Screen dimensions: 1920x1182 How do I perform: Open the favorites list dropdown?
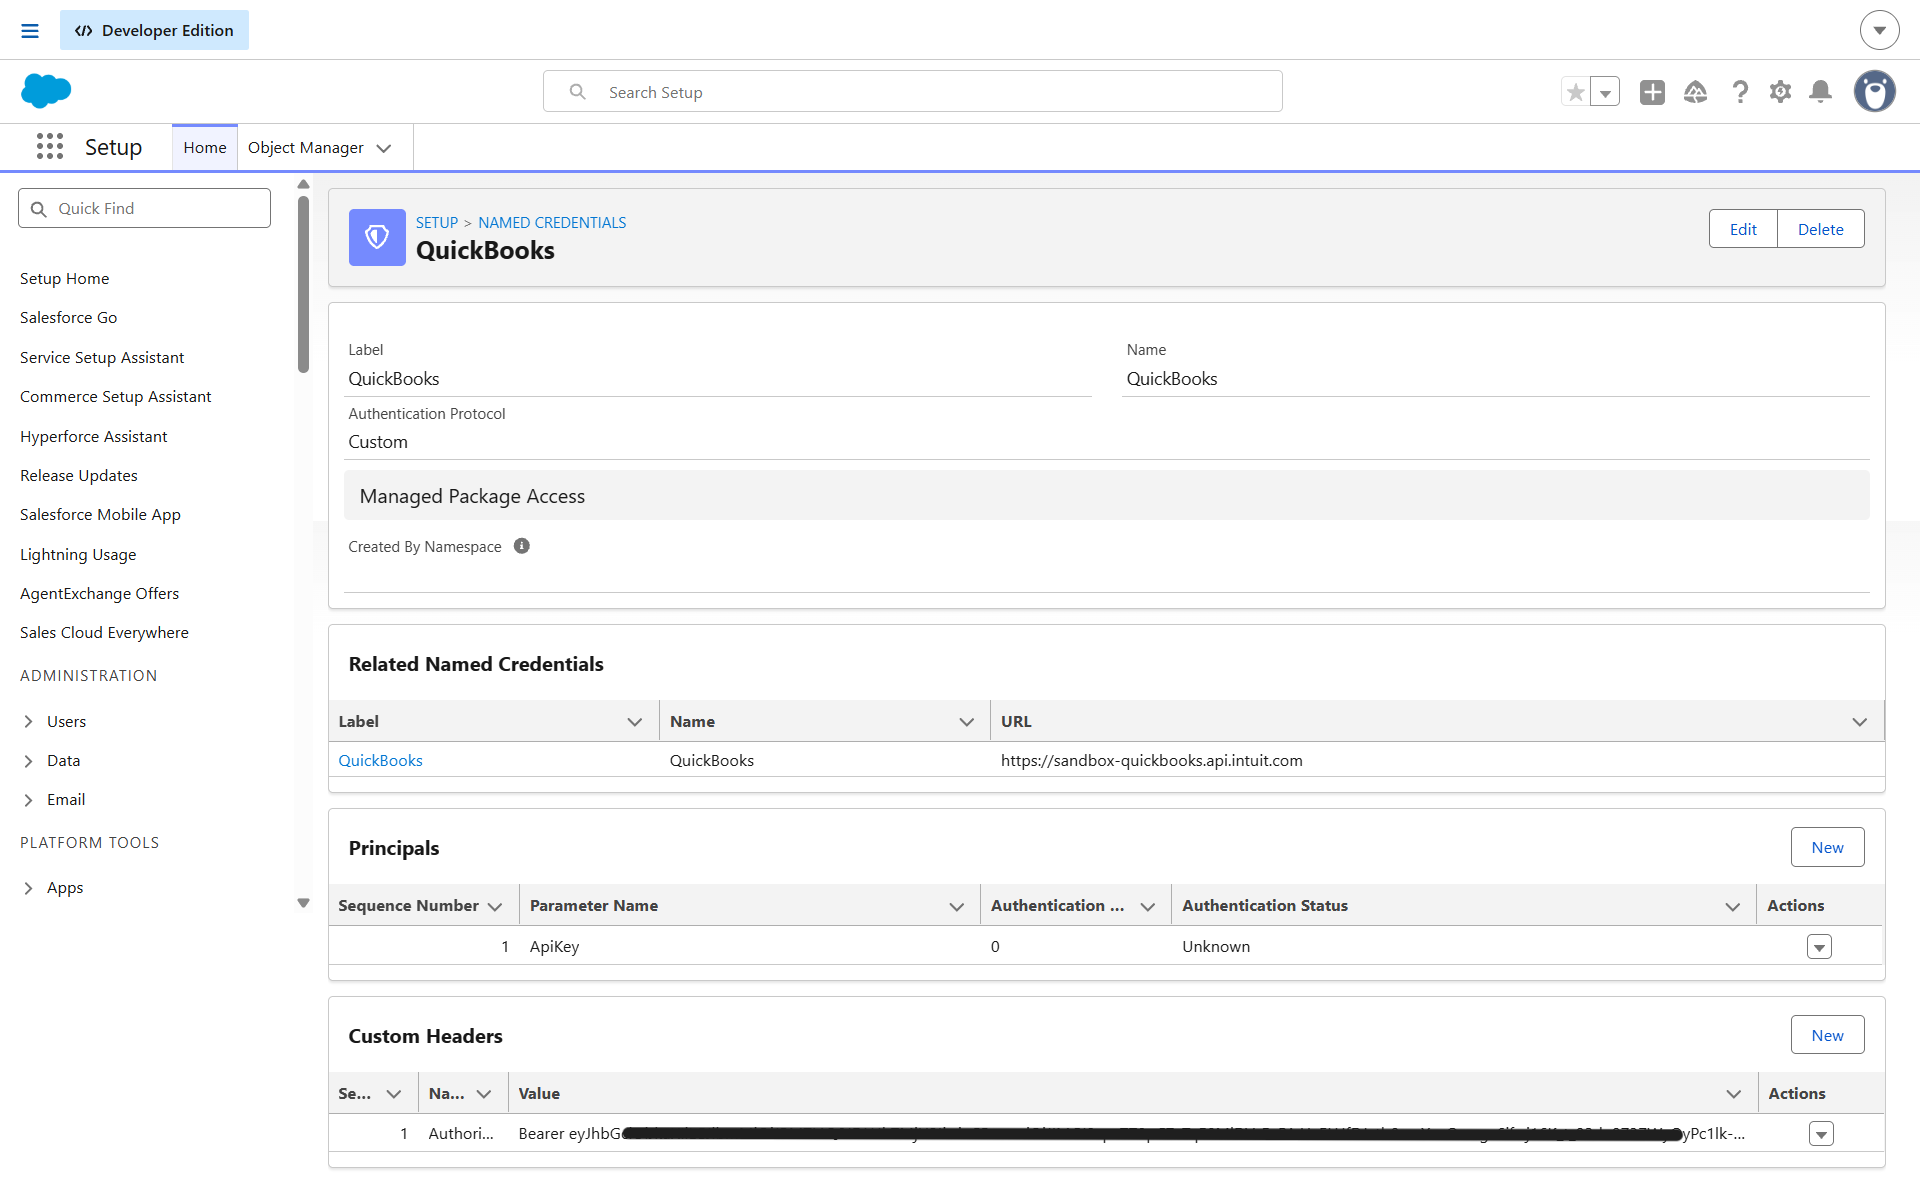click(1605, 92)
